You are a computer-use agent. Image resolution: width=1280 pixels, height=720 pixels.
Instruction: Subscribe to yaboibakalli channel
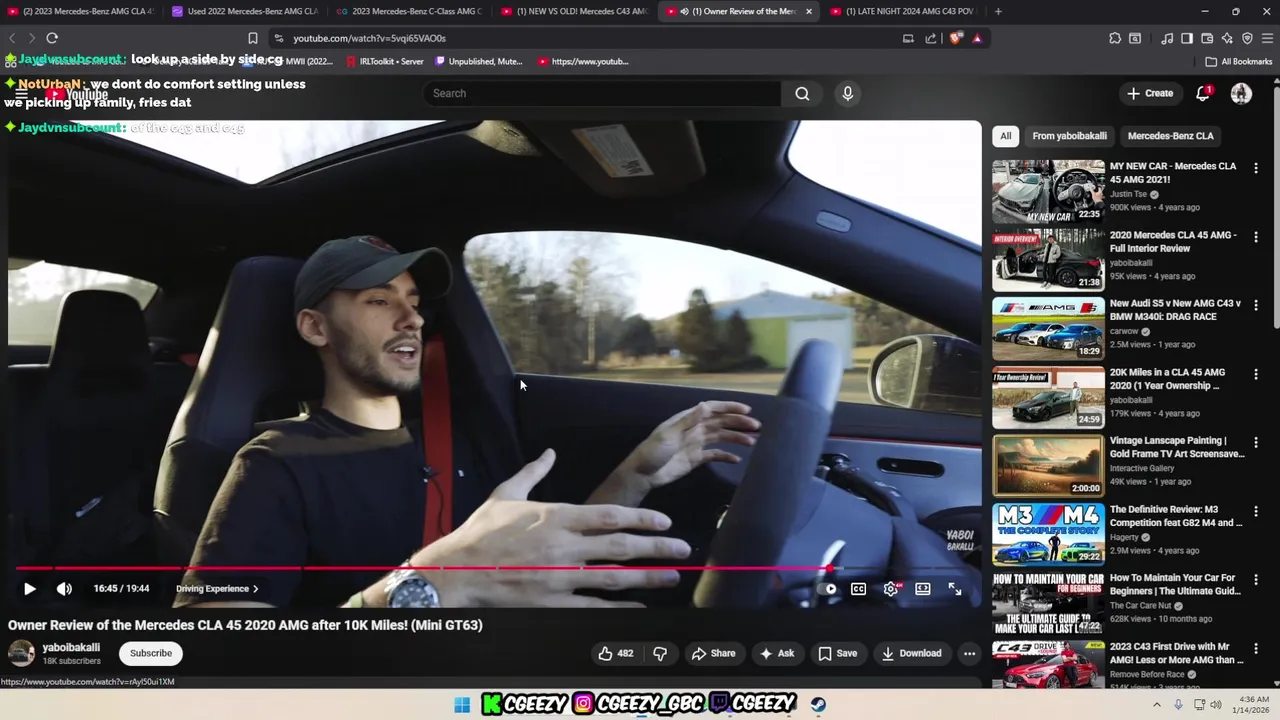coord(151,653)
